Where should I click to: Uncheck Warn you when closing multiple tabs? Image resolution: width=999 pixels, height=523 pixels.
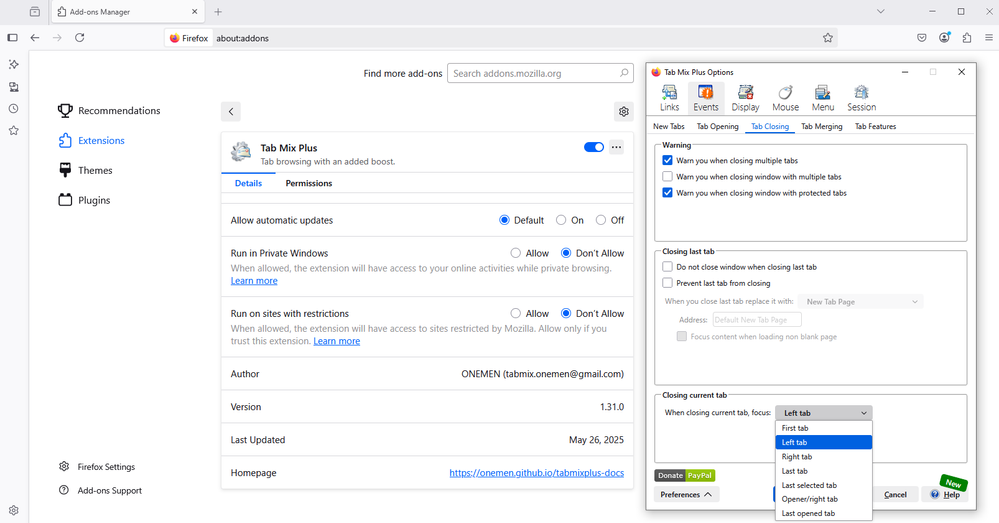click(668, 160)
